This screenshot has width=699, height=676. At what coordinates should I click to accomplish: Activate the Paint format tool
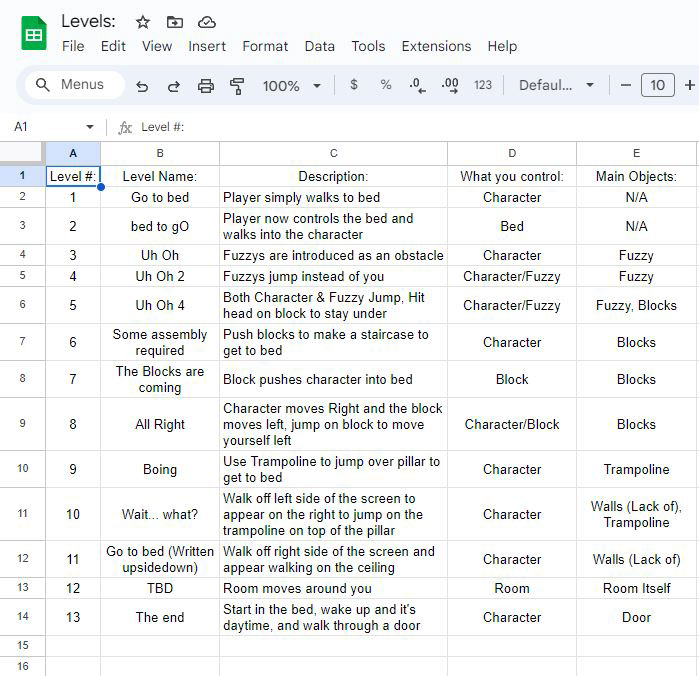point(237,85)
